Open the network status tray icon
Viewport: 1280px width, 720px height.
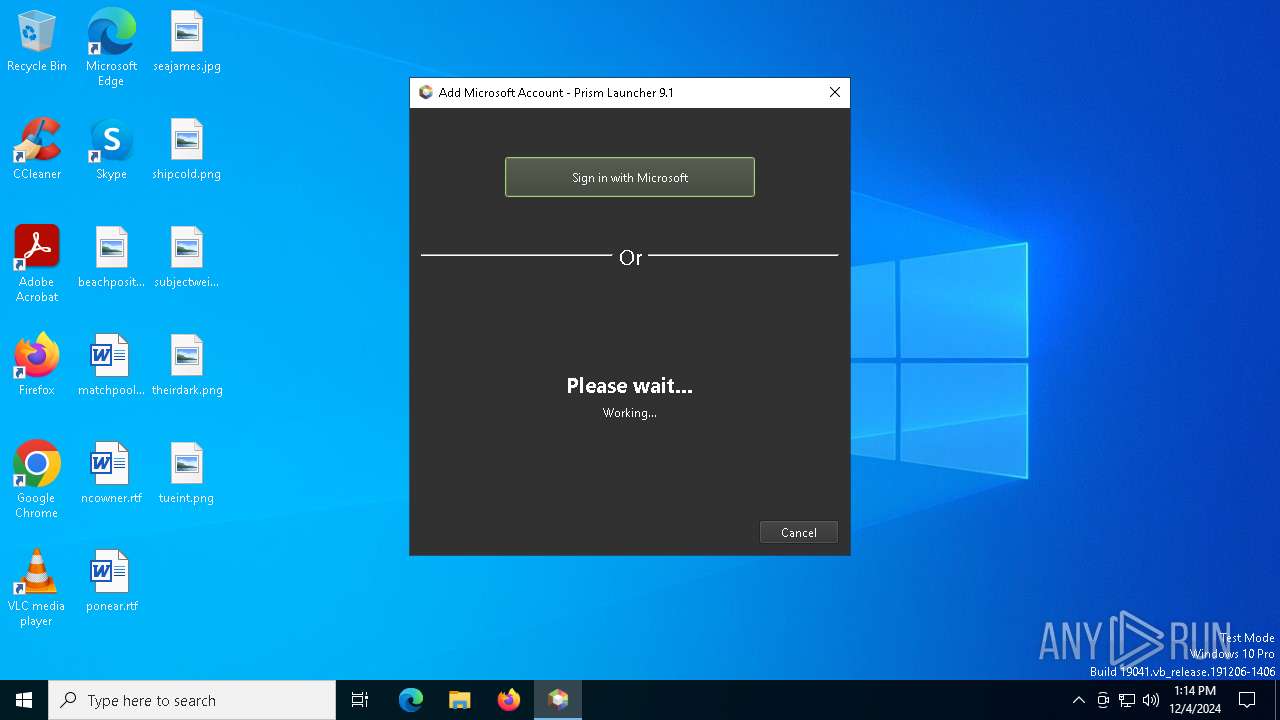[1127, 700]
